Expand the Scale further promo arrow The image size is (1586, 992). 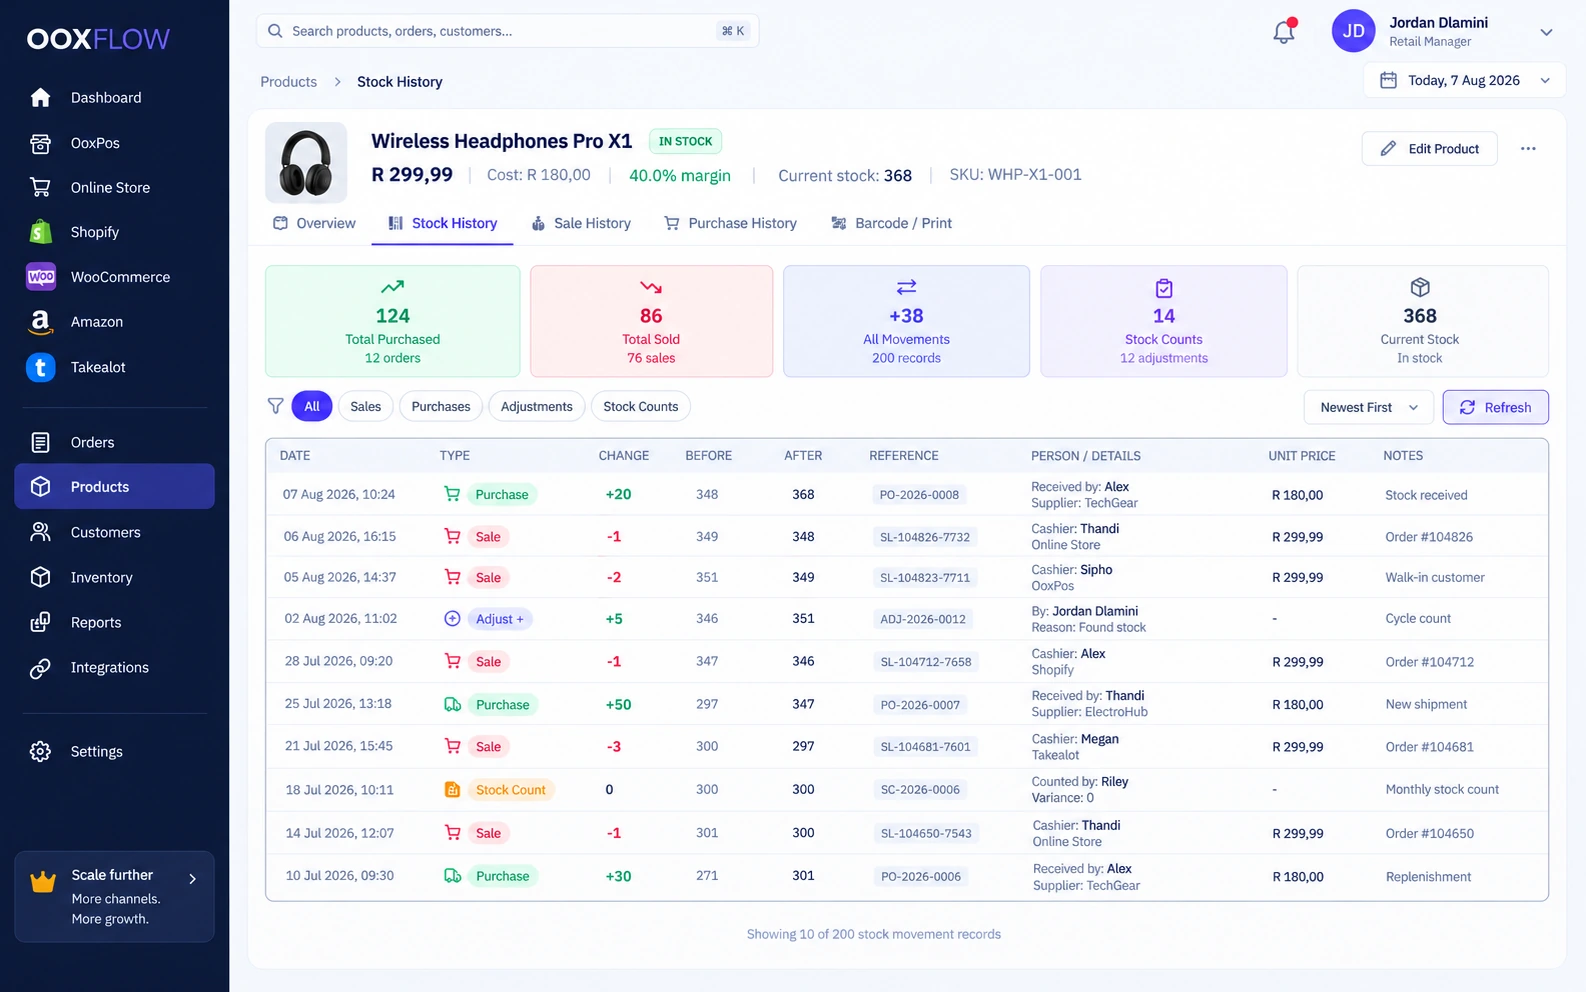pos(193,879)
